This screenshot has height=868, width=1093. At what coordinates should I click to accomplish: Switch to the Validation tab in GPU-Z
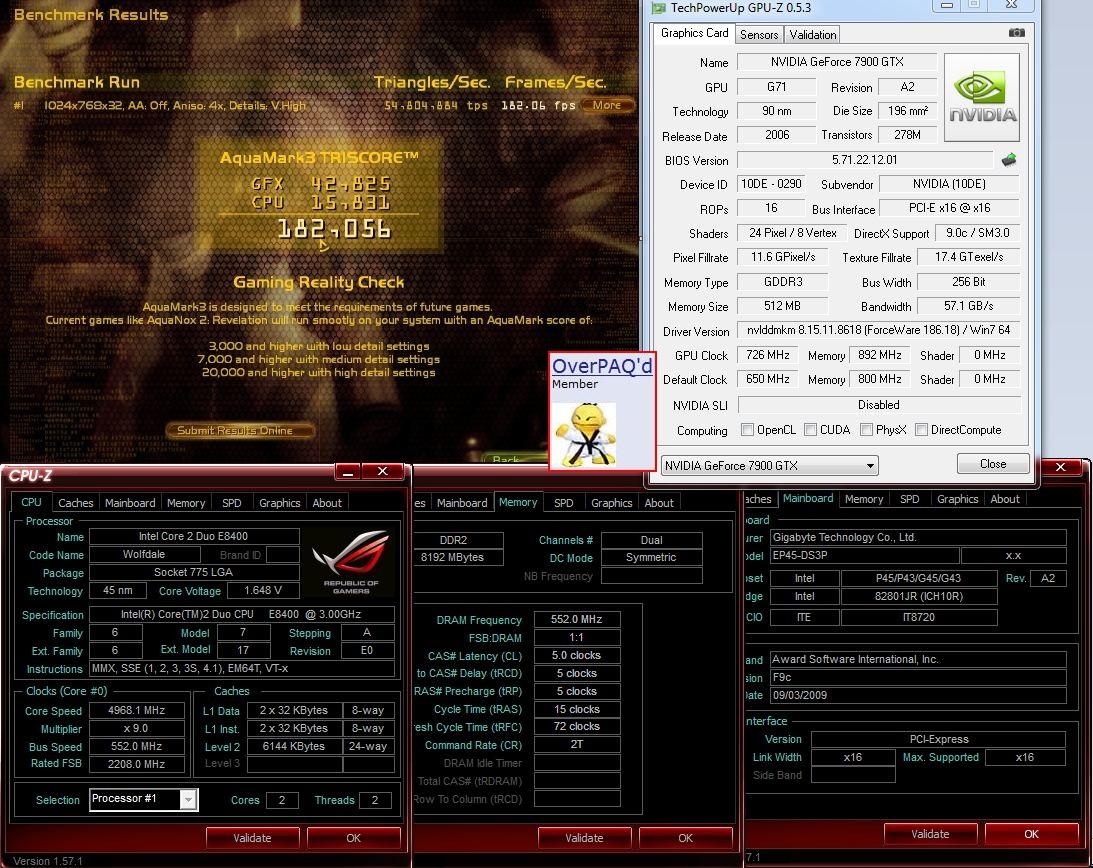812,34
